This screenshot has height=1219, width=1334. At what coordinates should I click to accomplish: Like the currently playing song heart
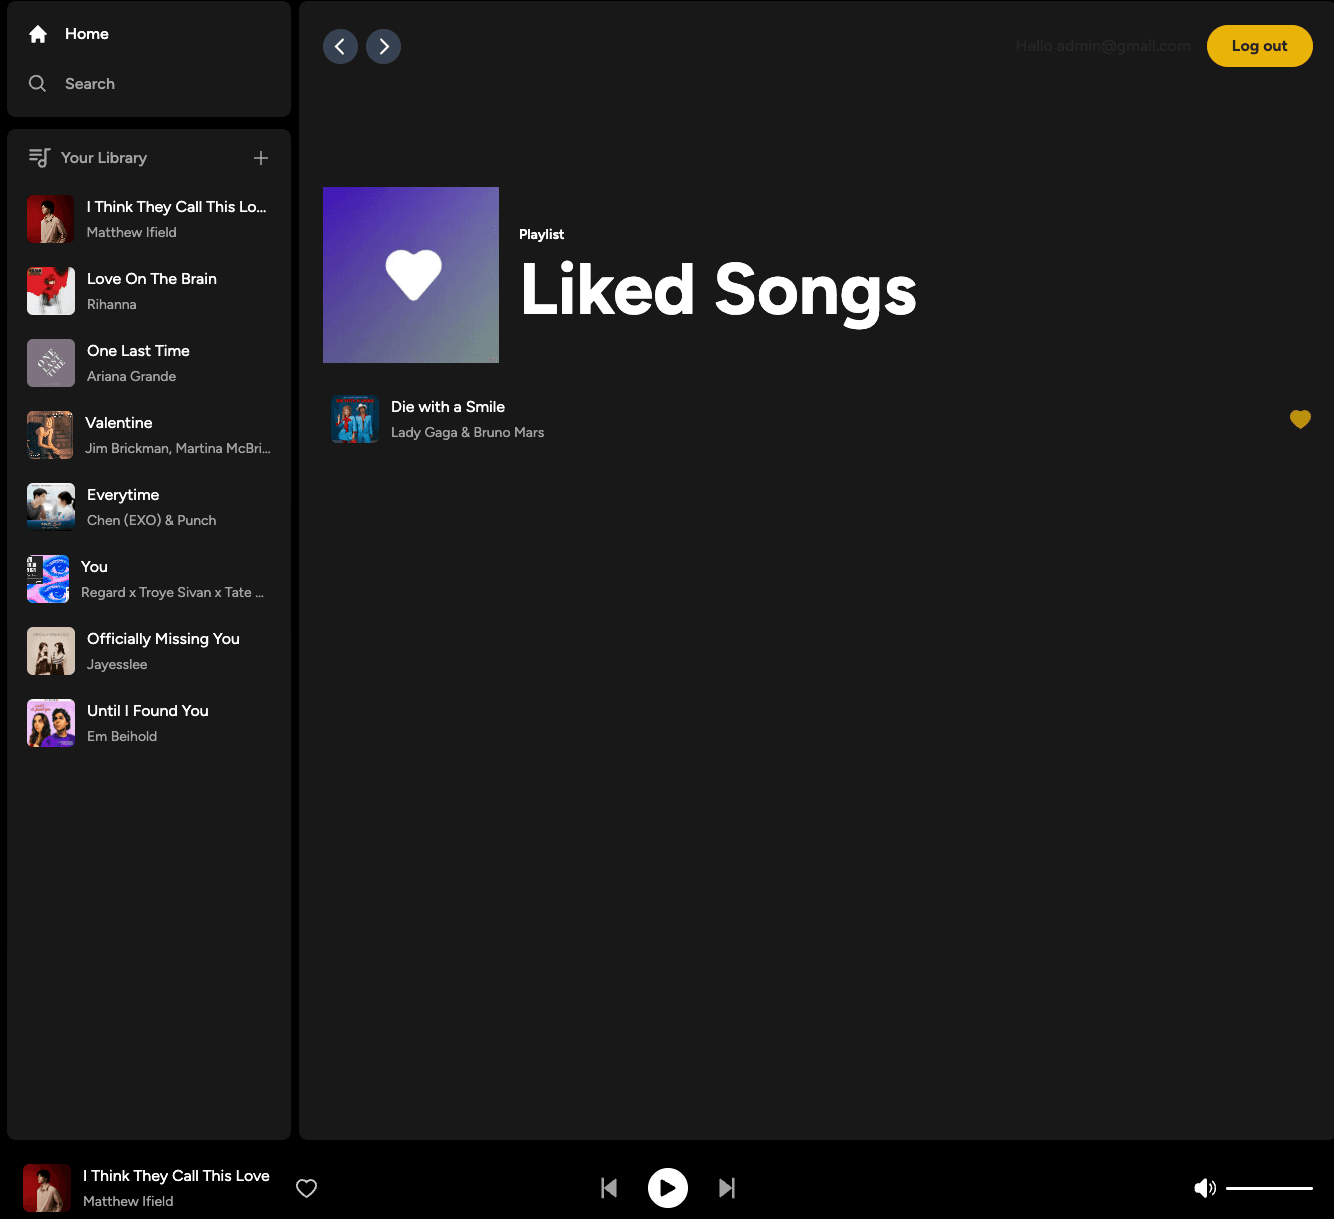[x=307, y=1188]
